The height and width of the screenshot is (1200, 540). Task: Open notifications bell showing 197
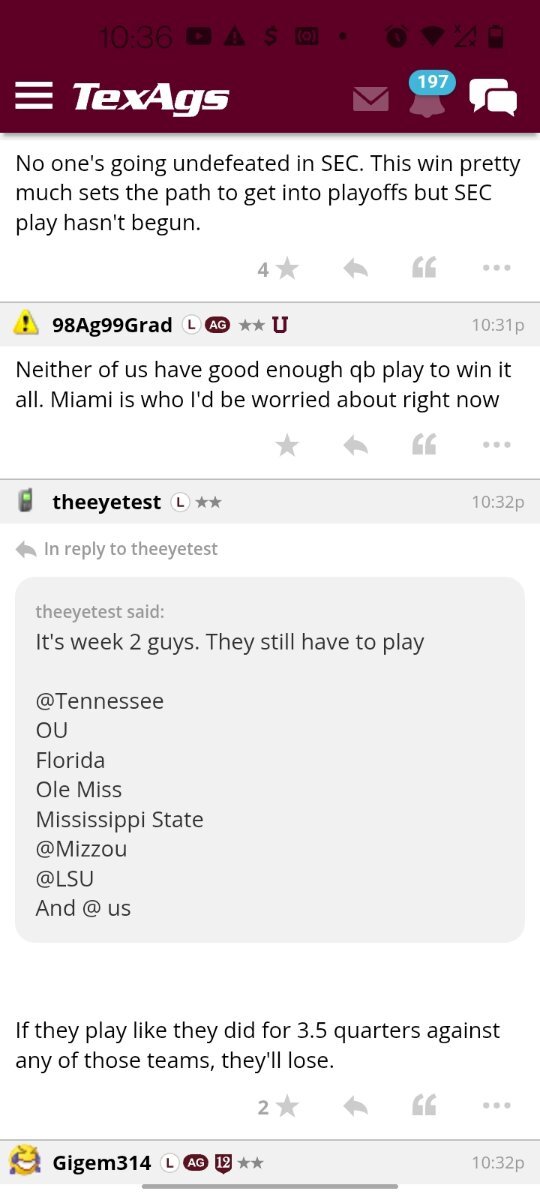point(428,96)
